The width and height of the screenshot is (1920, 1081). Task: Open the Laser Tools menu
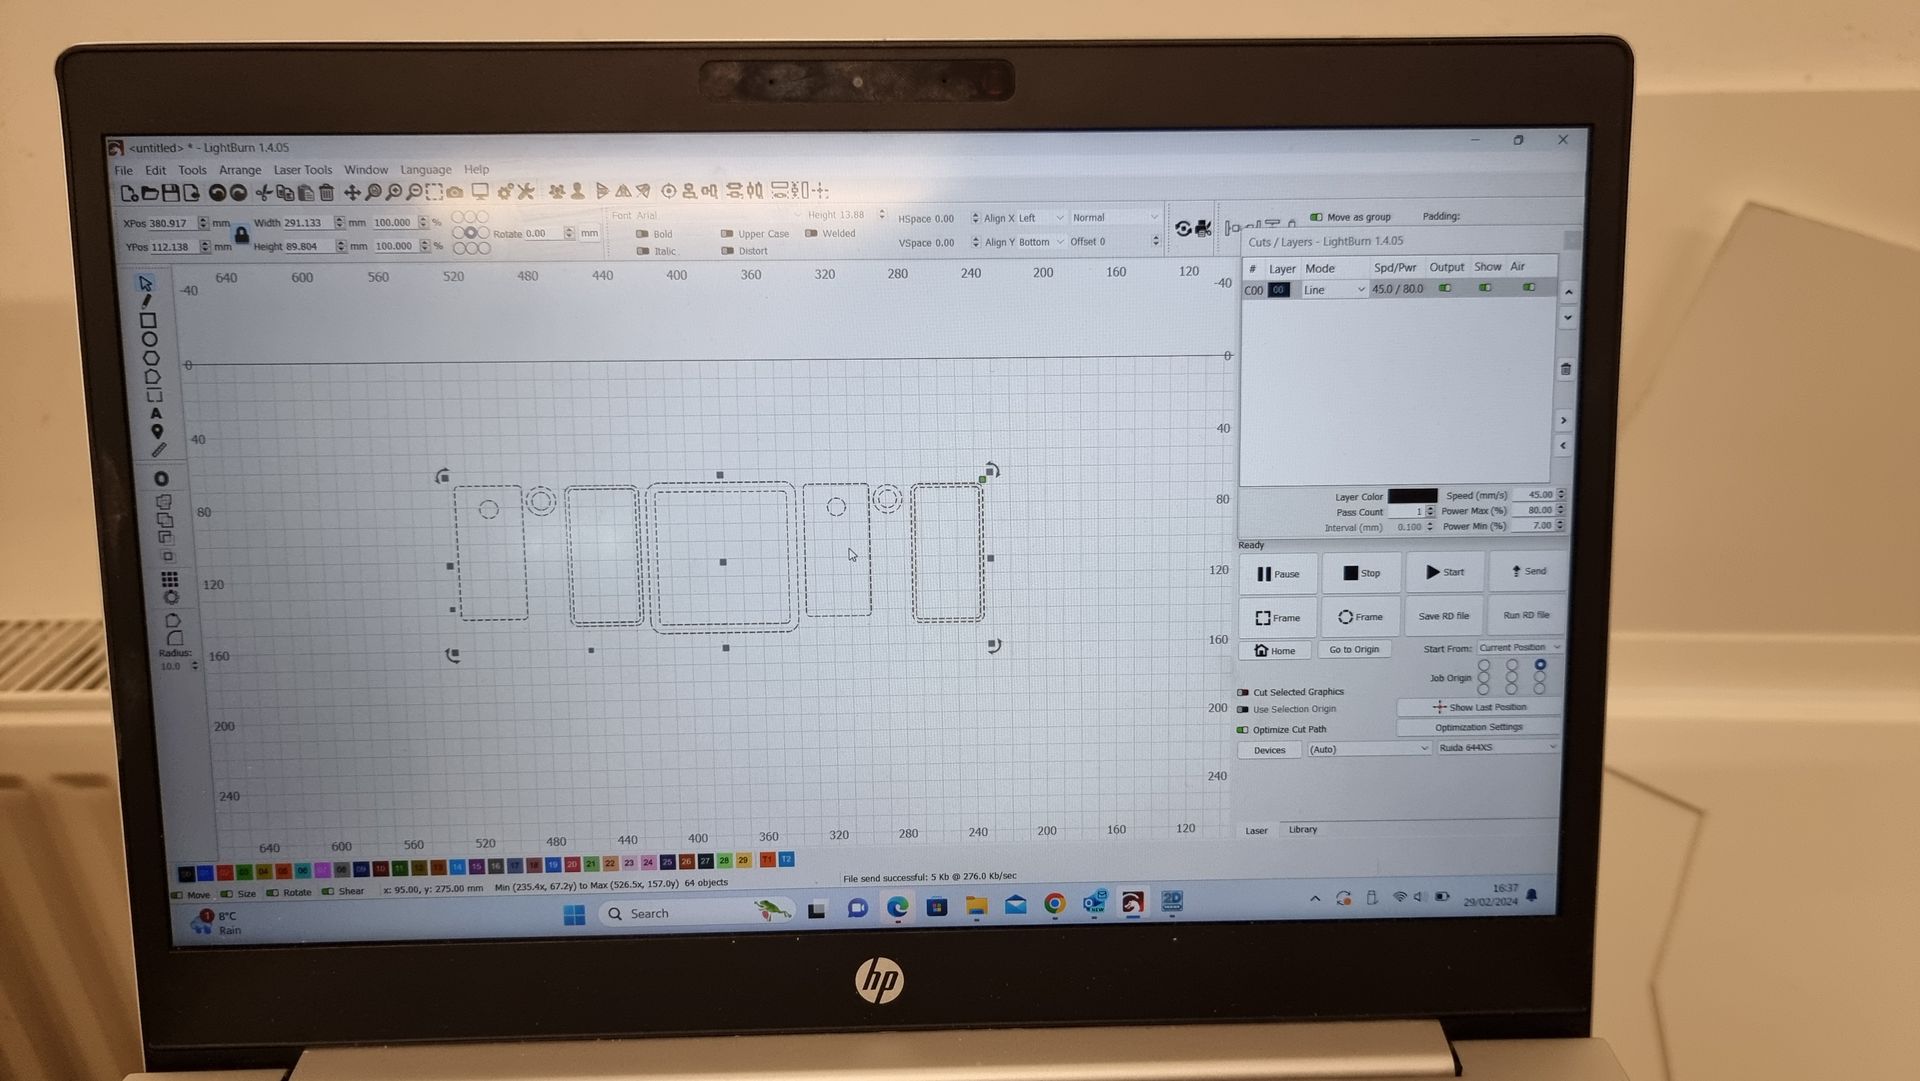302,170
